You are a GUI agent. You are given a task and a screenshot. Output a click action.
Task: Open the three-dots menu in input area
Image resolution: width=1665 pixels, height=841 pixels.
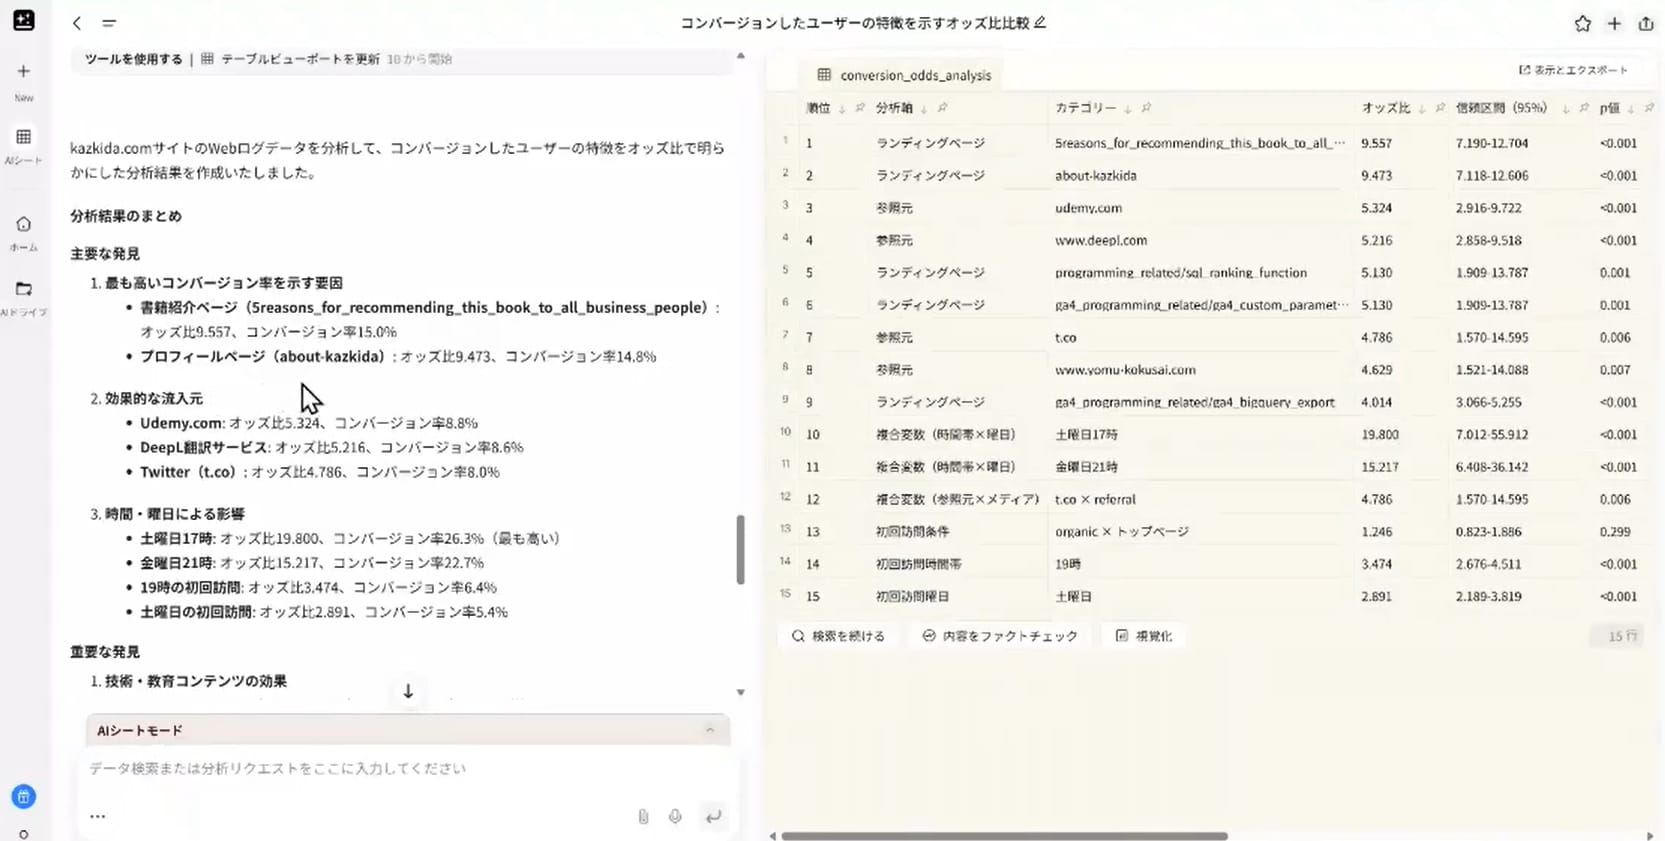pos(97,816)
